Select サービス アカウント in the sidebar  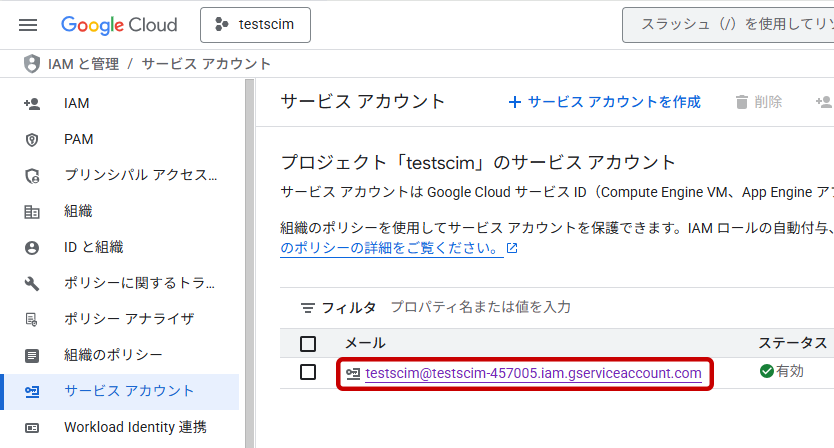tap(129, 391)
